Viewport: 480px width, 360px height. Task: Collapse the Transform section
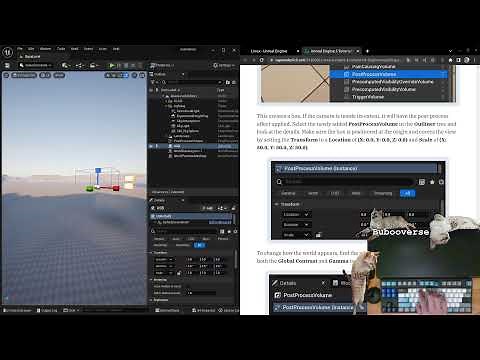click(151, 253)
